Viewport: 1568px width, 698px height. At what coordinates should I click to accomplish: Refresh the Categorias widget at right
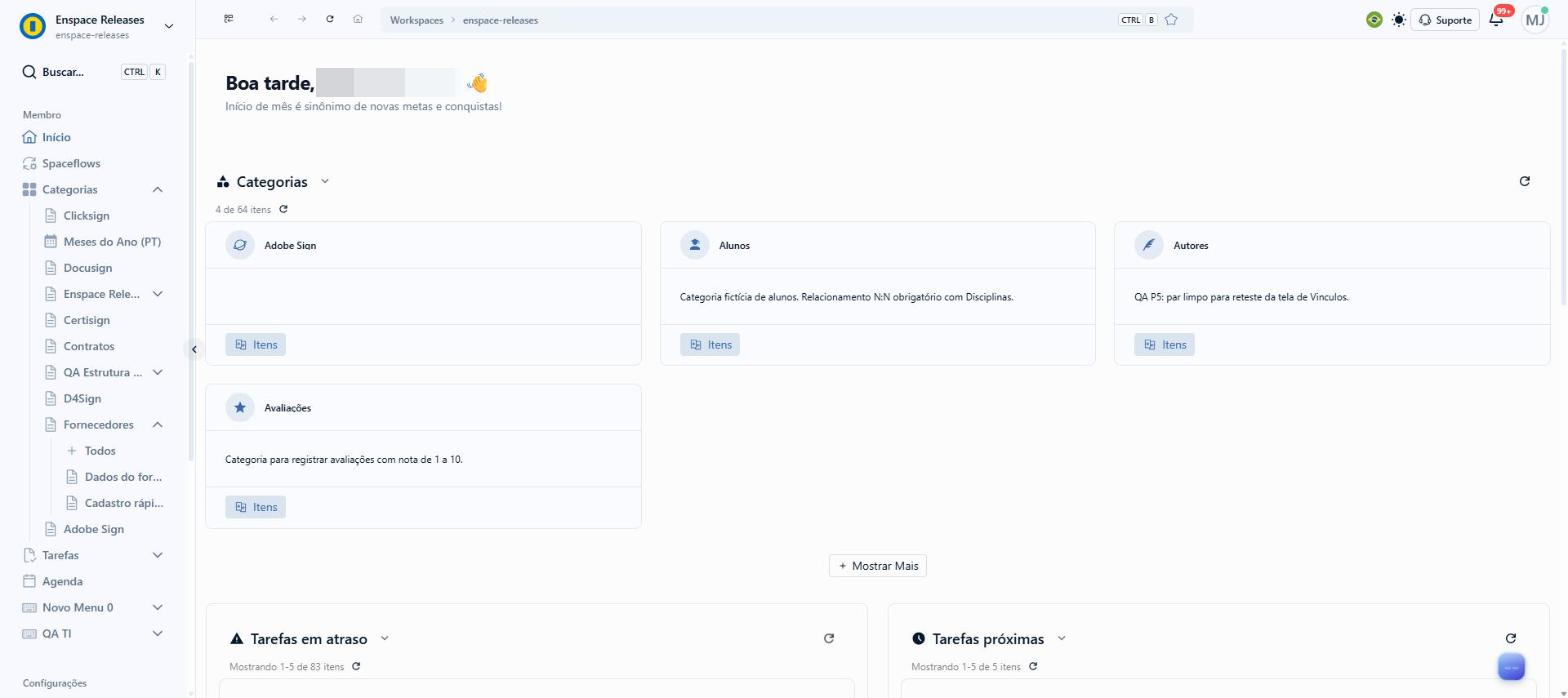[1524, 181]
